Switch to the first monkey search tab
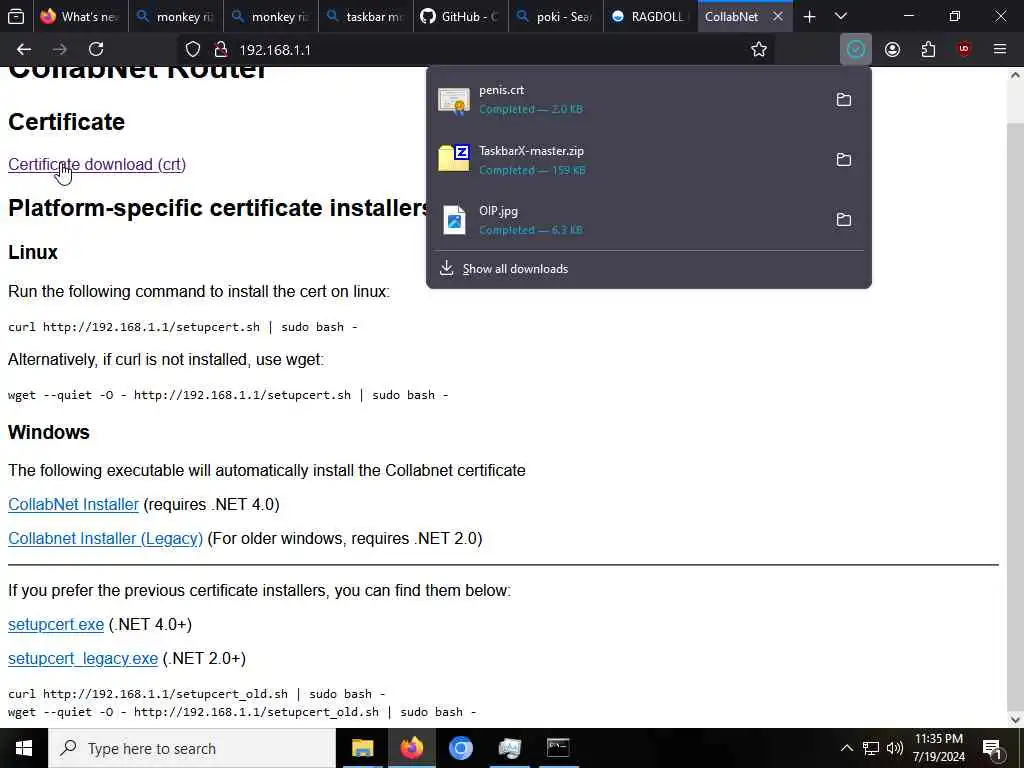1024x768 pixels. 175,17
